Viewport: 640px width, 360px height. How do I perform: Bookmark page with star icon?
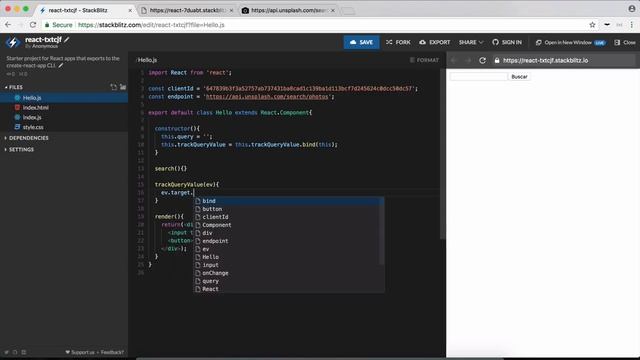coord(592,25)
